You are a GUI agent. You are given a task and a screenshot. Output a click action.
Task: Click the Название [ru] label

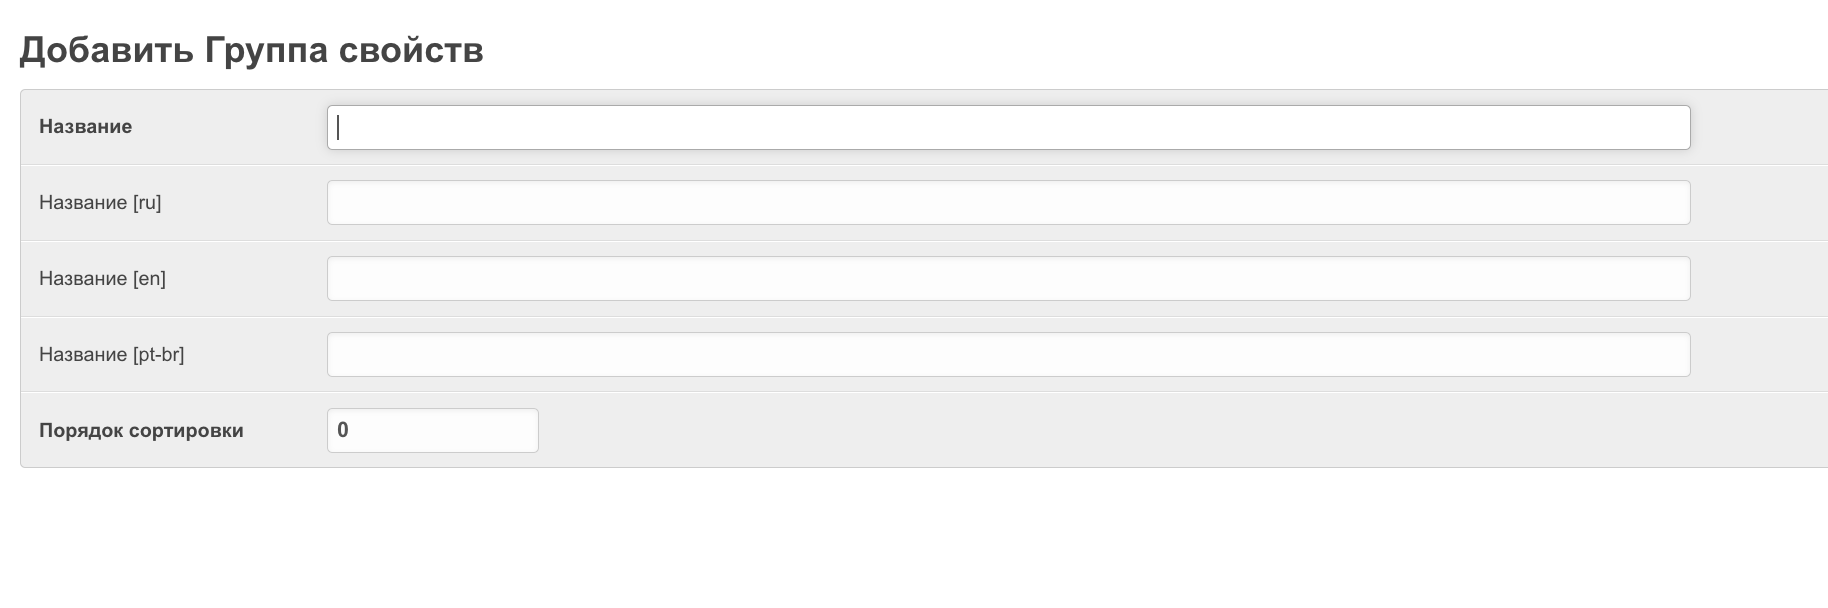click(x=100, y=203)
